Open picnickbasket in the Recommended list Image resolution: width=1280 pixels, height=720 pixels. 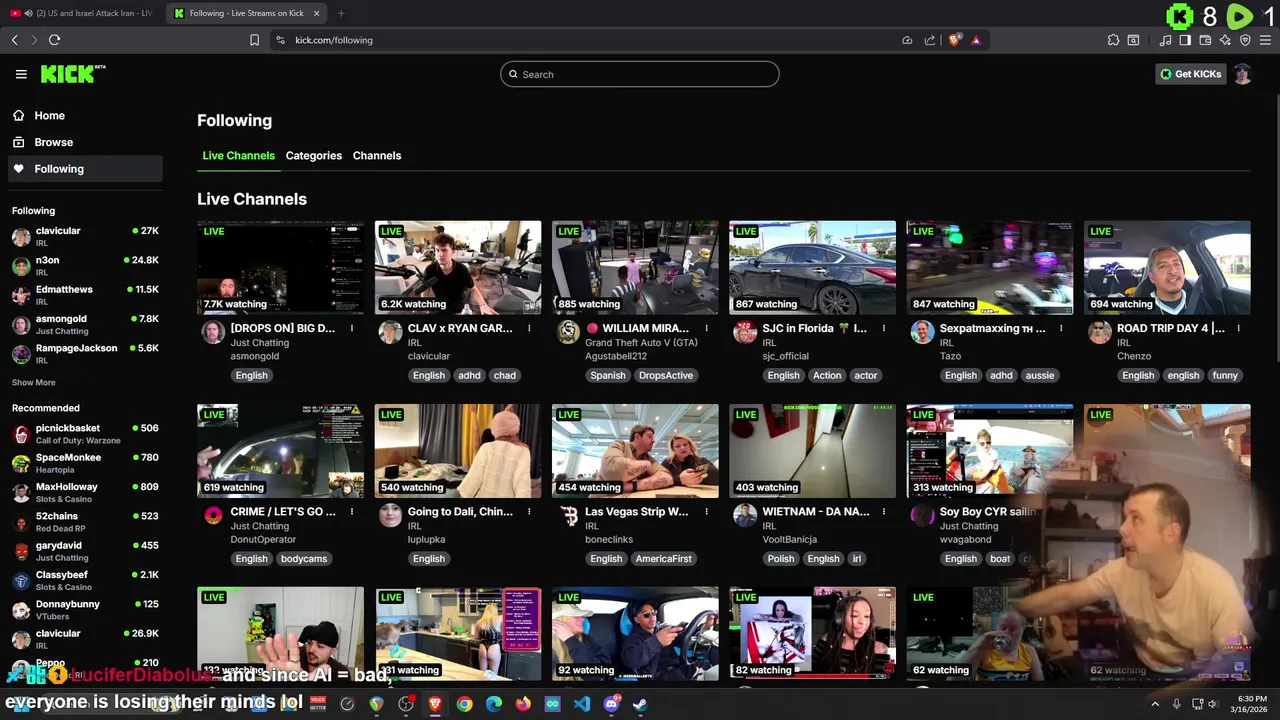click(x=85, y=434)
